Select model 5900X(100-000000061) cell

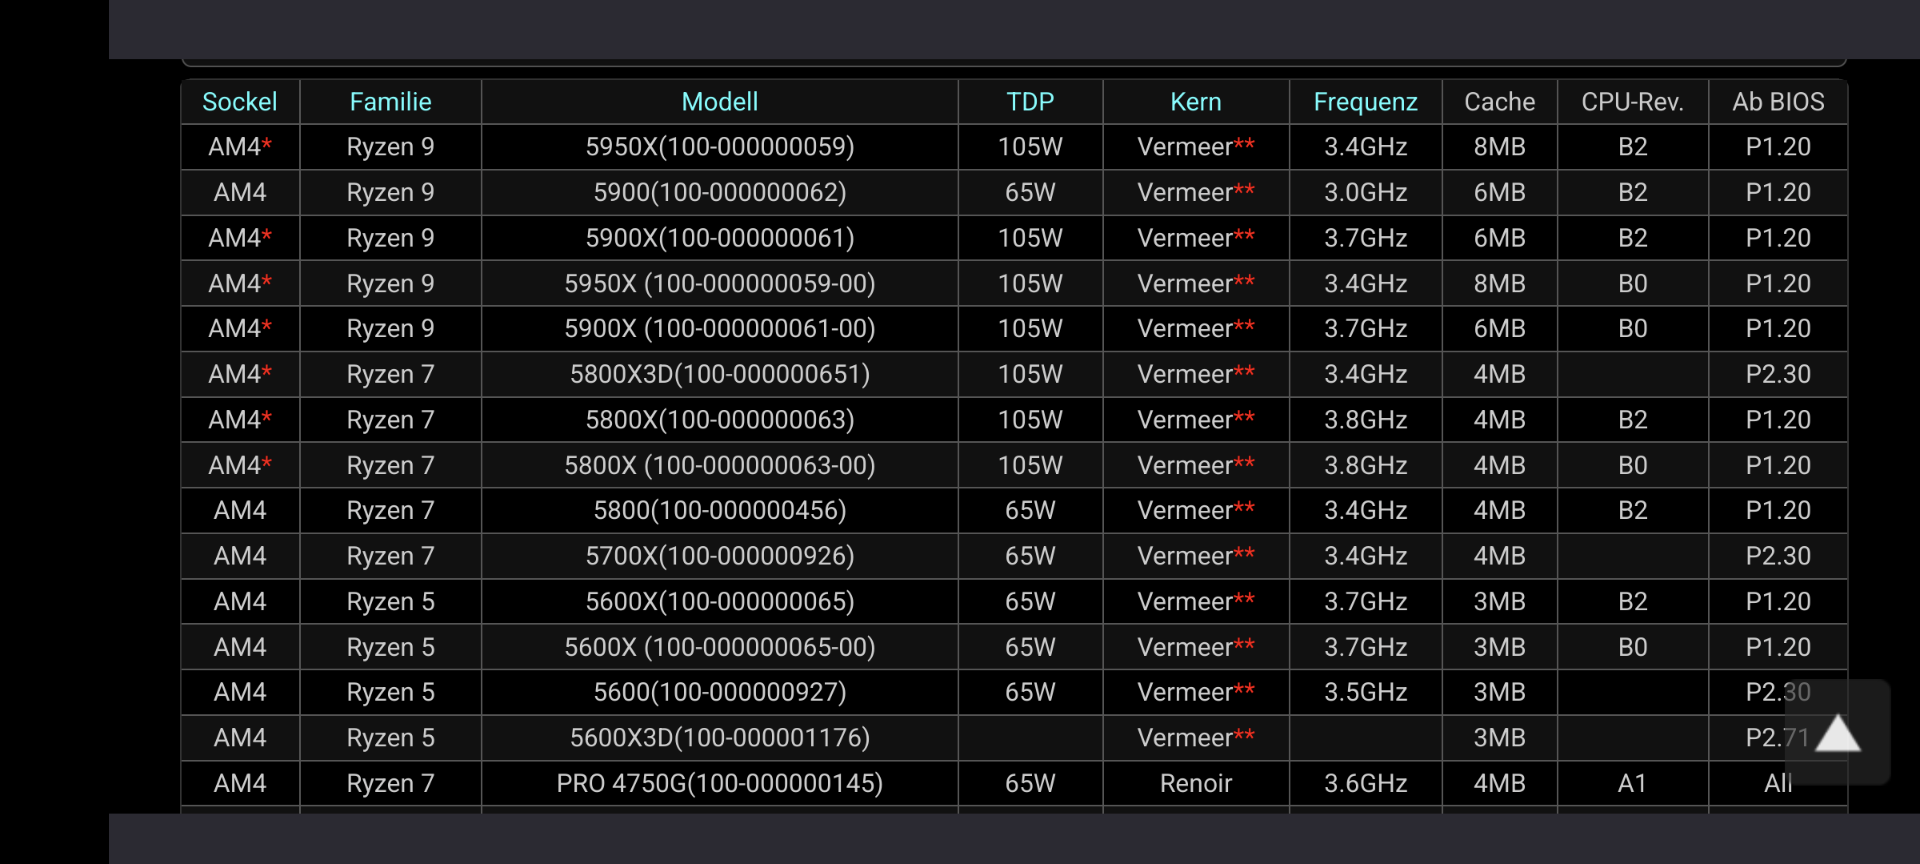(x=720, y=238)
